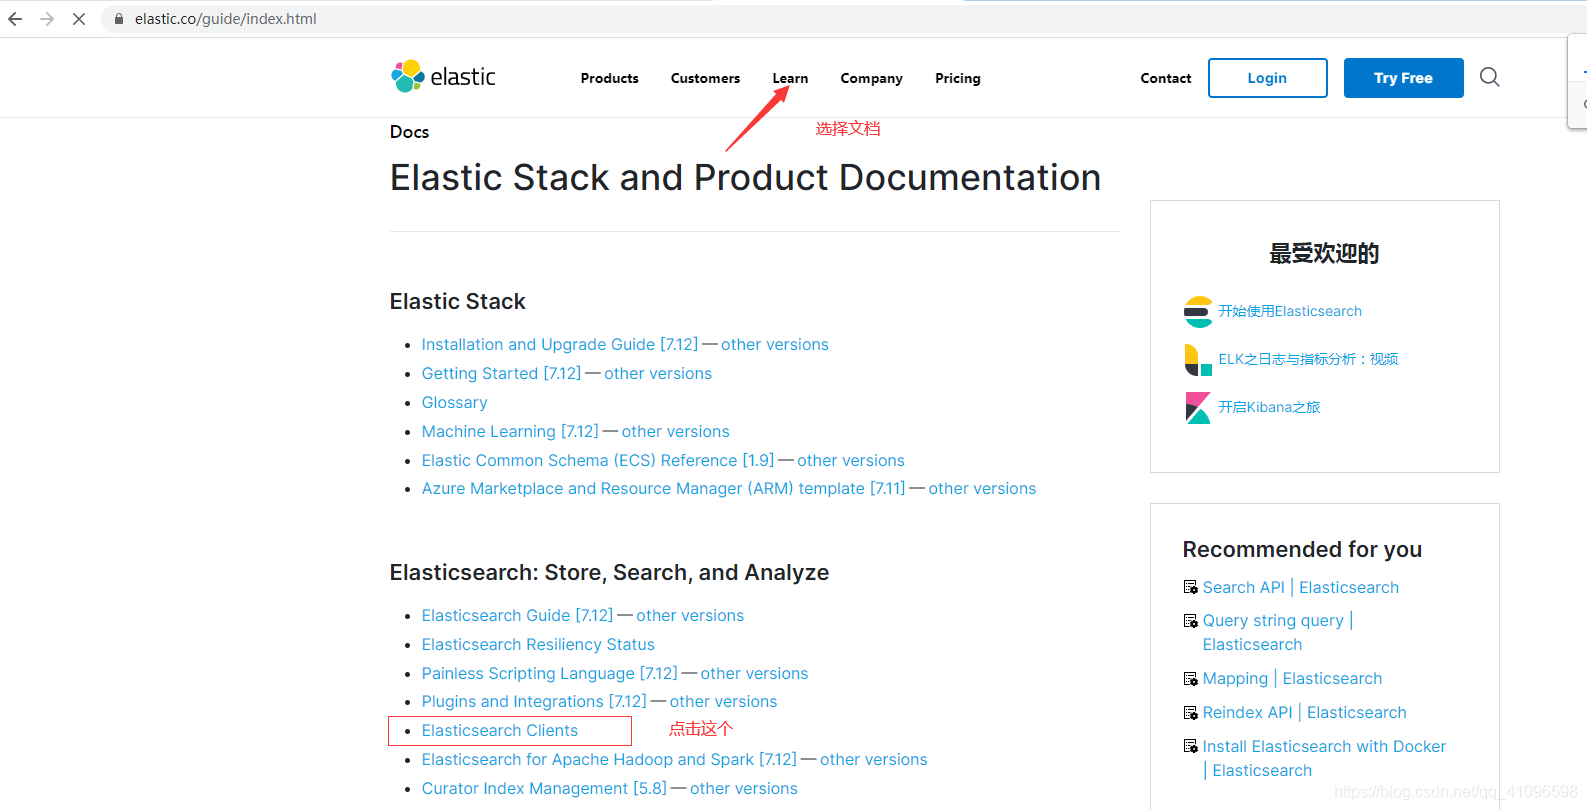The width and height of the screenshot is (1587, 810).
Task: Open Mapping | Elasticsearch recommendation
Action: click(1292, 678)
